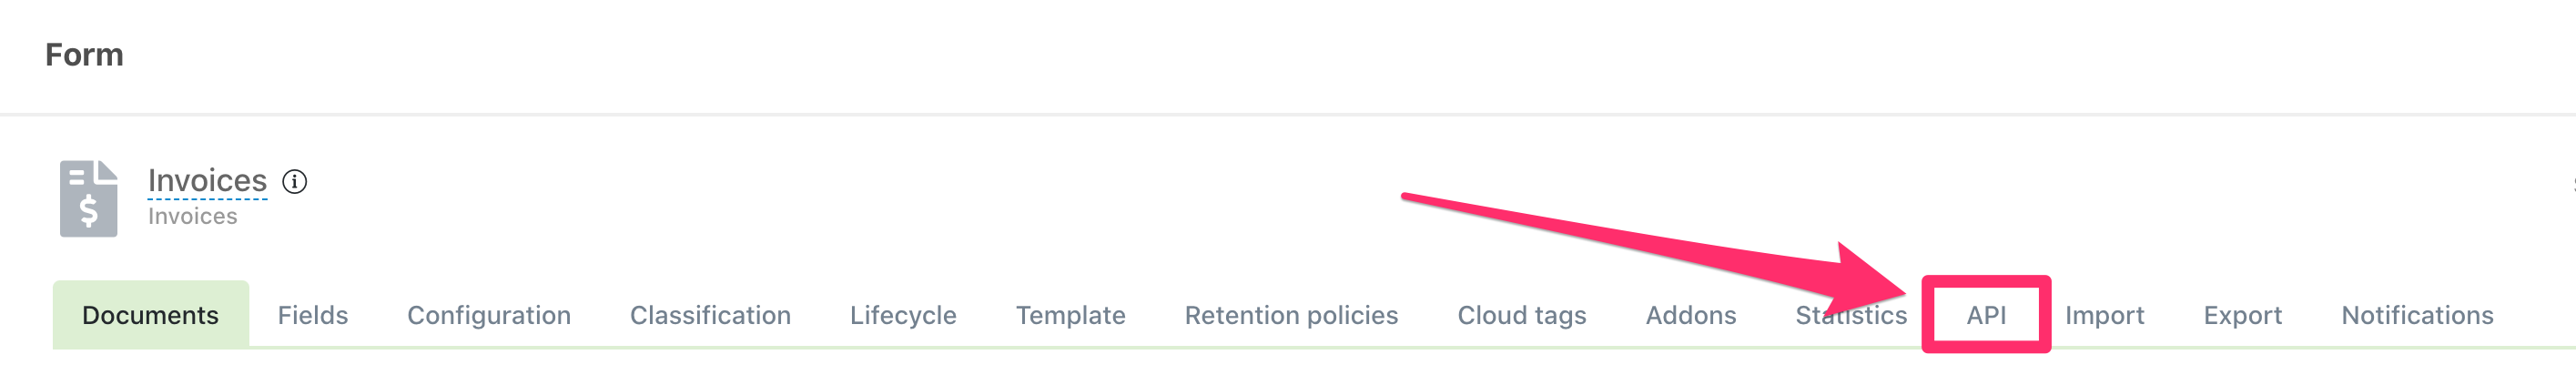
Task: Edit the underlined Invoices form title
Action: tap(207, 180)
